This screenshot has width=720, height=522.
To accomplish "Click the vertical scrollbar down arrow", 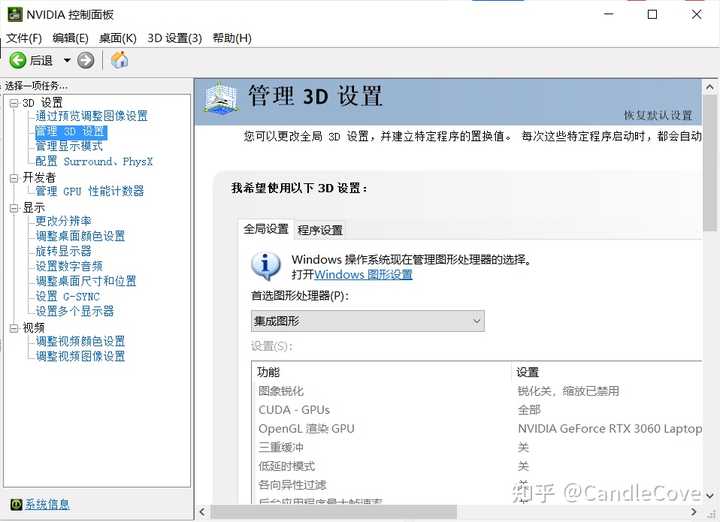I will click(710, 496).
